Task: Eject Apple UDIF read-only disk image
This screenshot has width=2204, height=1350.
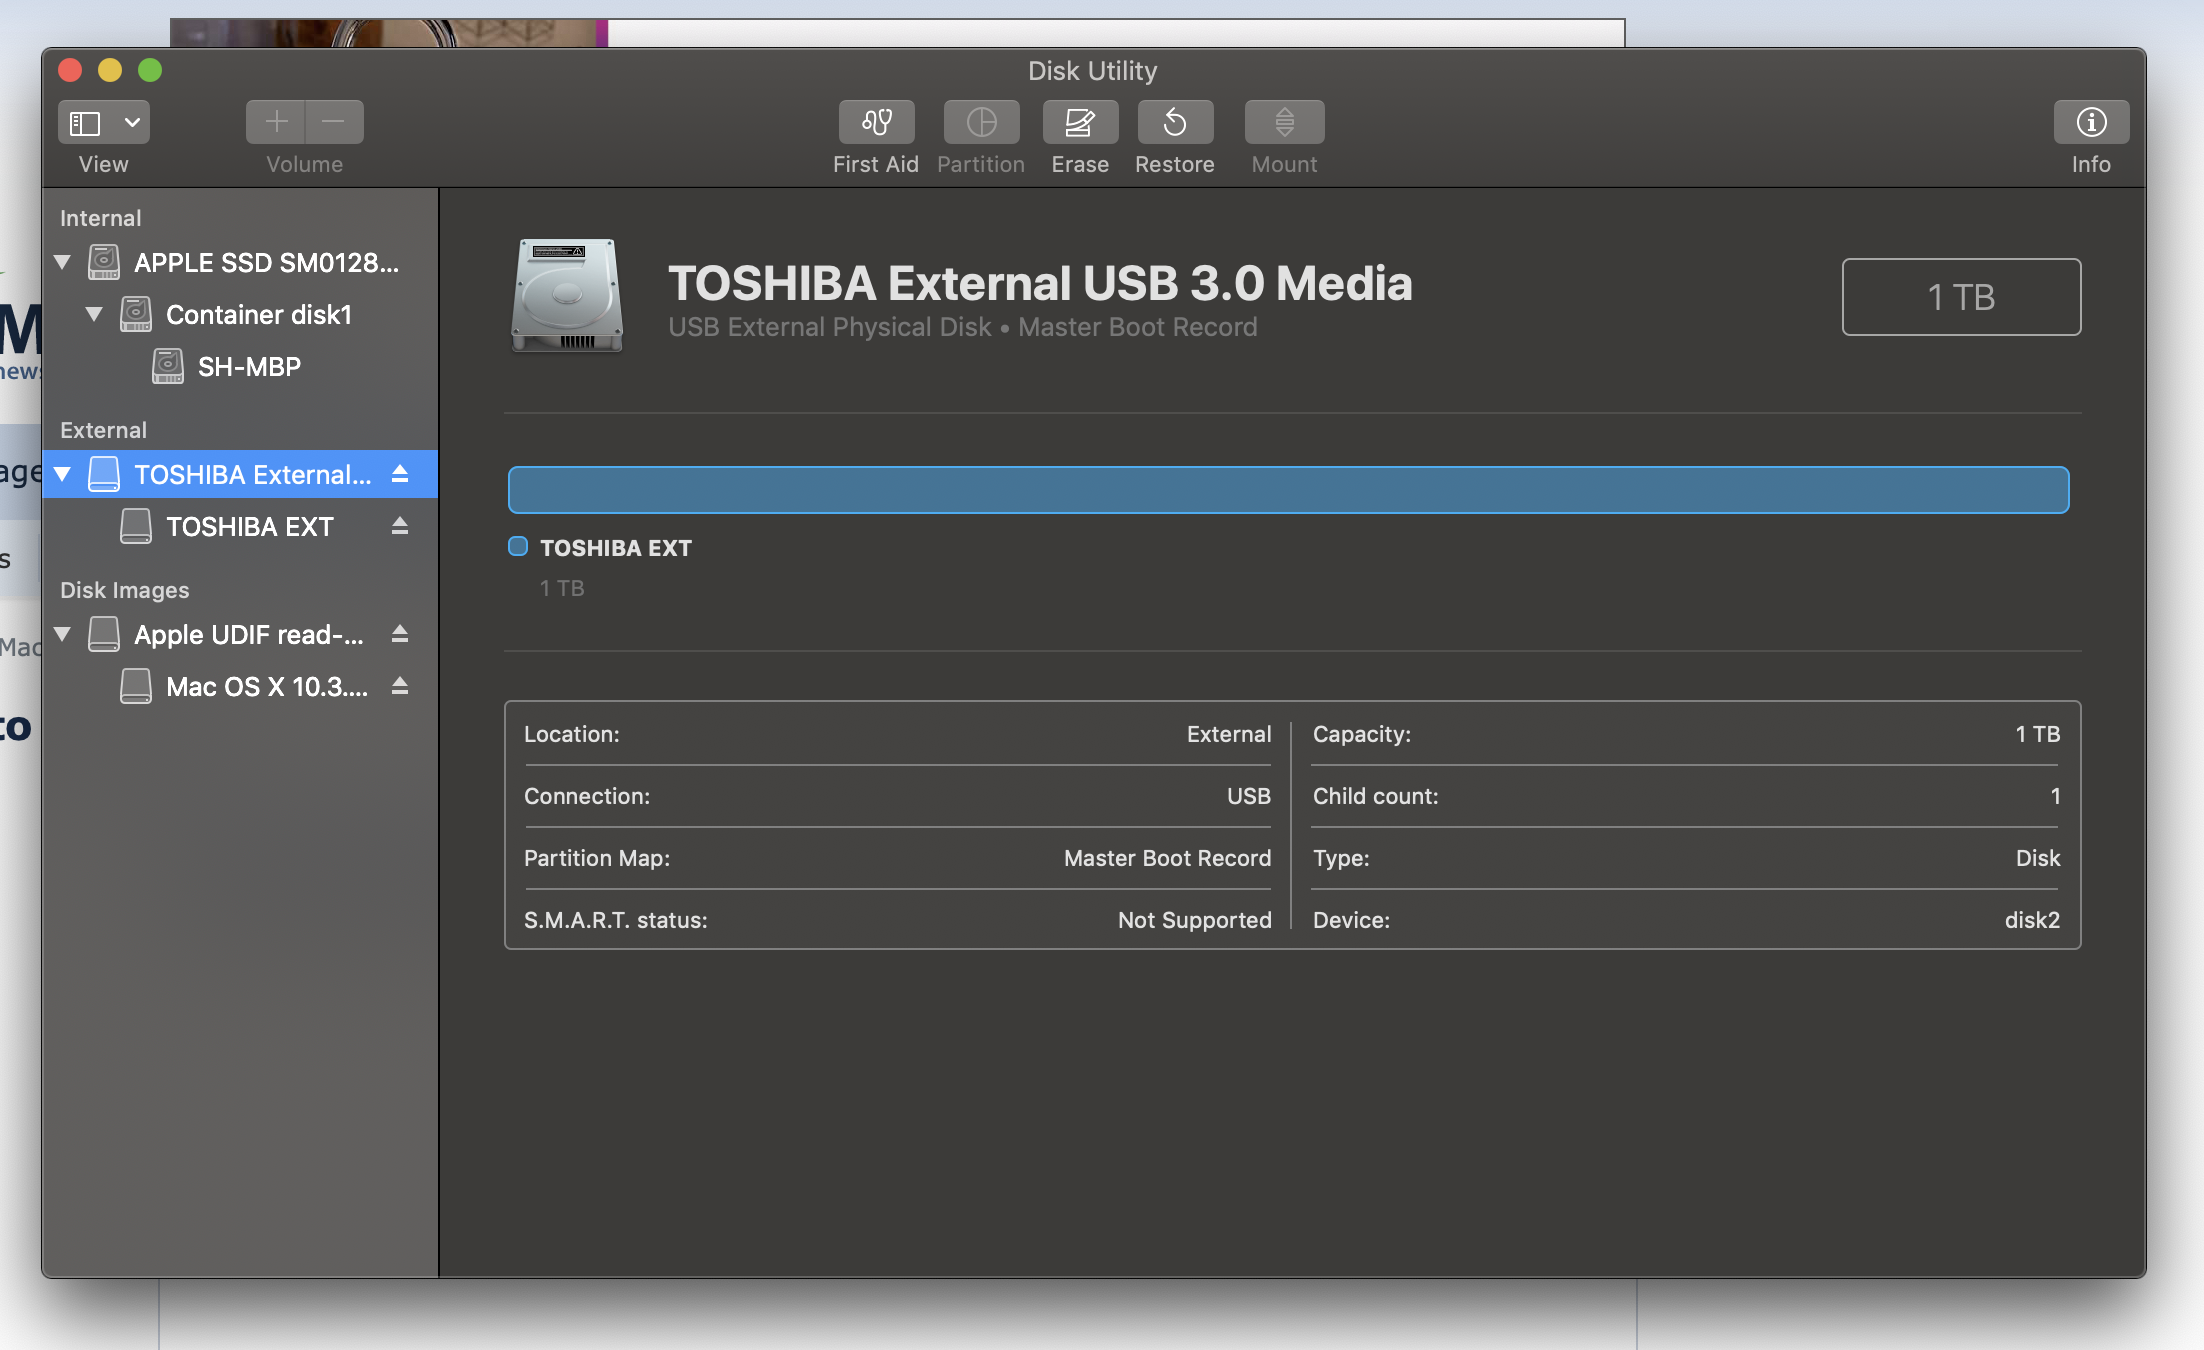Action: [x=400, y=634]
